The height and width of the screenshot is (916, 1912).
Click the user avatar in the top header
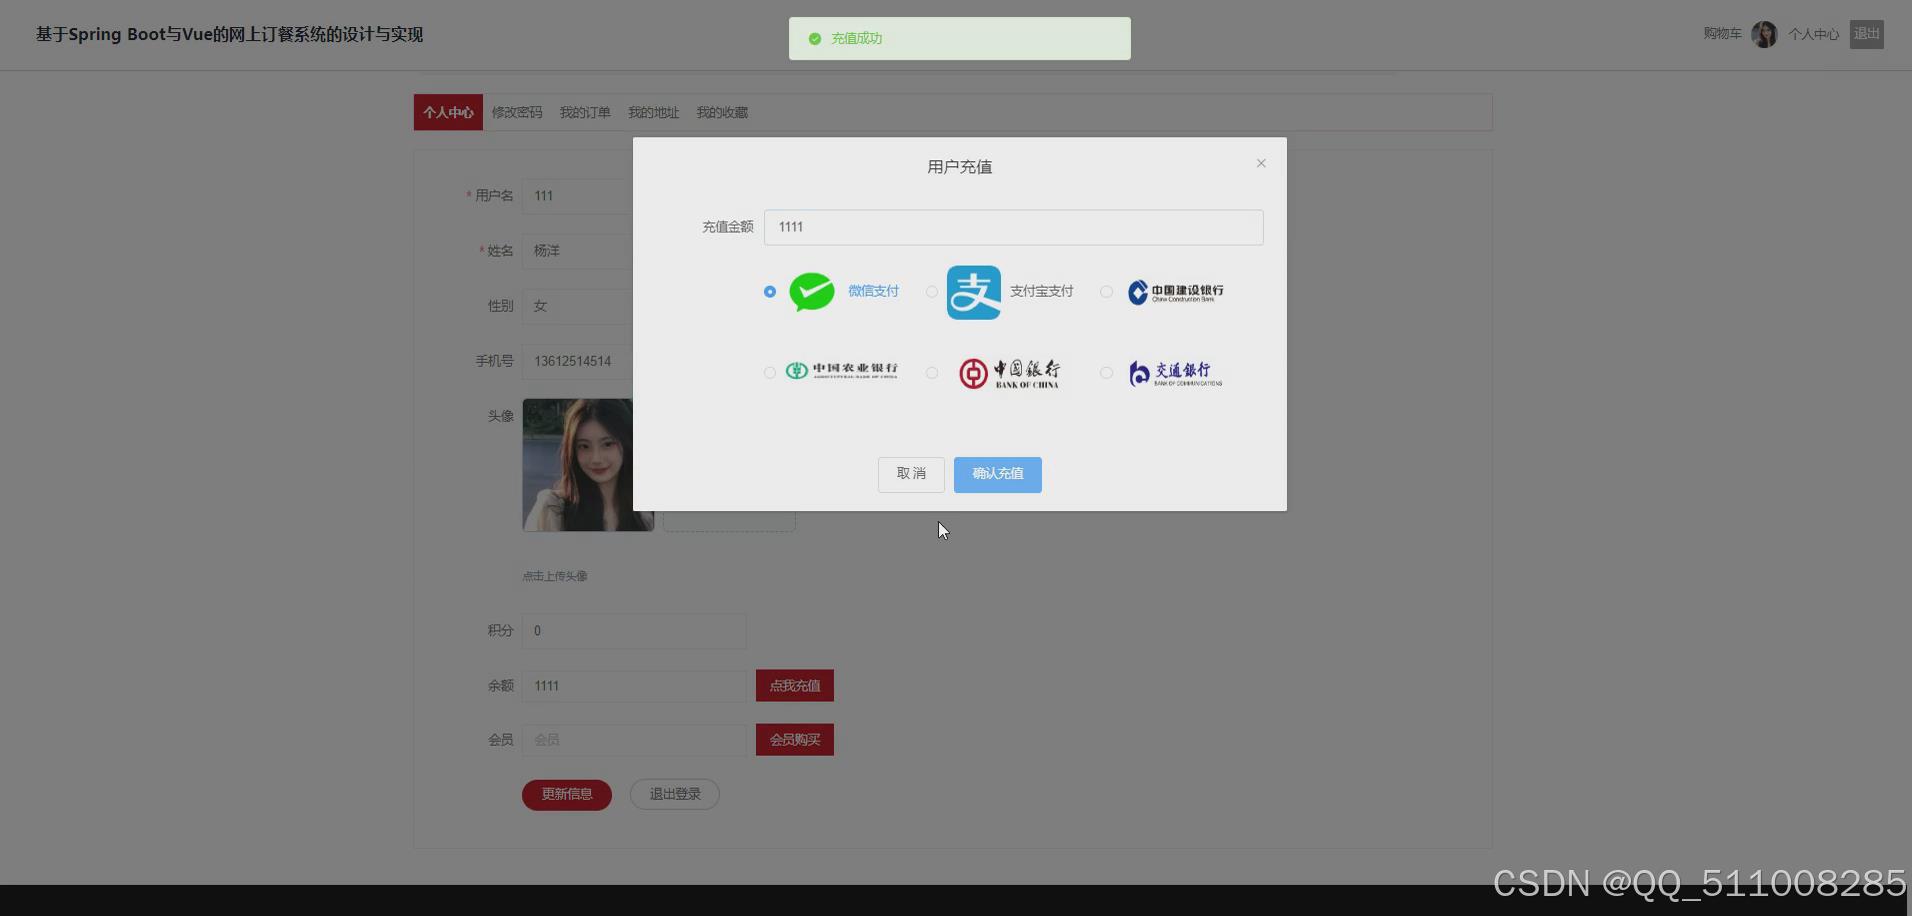[1764, 34]
